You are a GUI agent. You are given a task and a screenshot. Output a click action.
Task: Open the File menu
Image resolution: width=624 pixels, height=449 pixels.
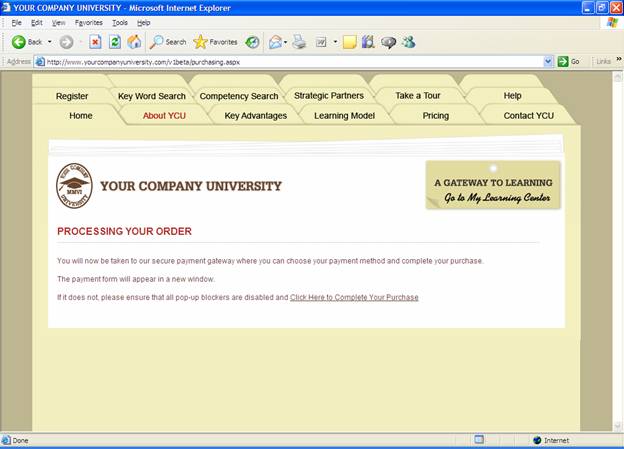pyautogui.click(x=16, y=23)
